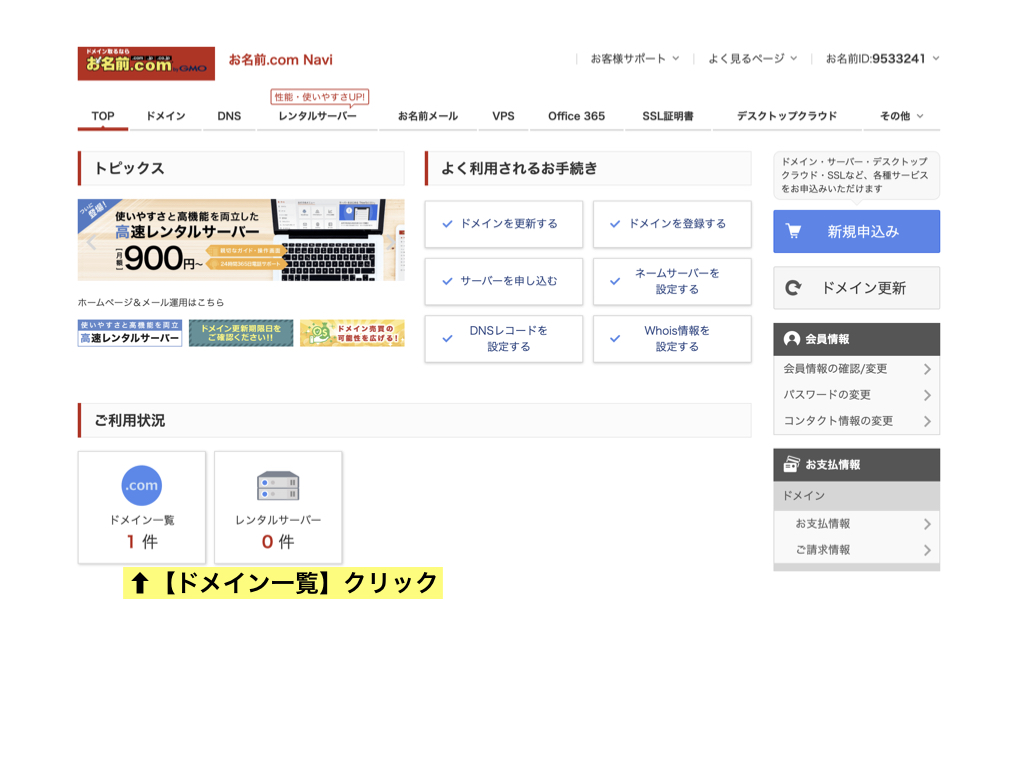Expand the よく見るページ dropdown
The image size is (1024, 768).
[x=752, y=59]
